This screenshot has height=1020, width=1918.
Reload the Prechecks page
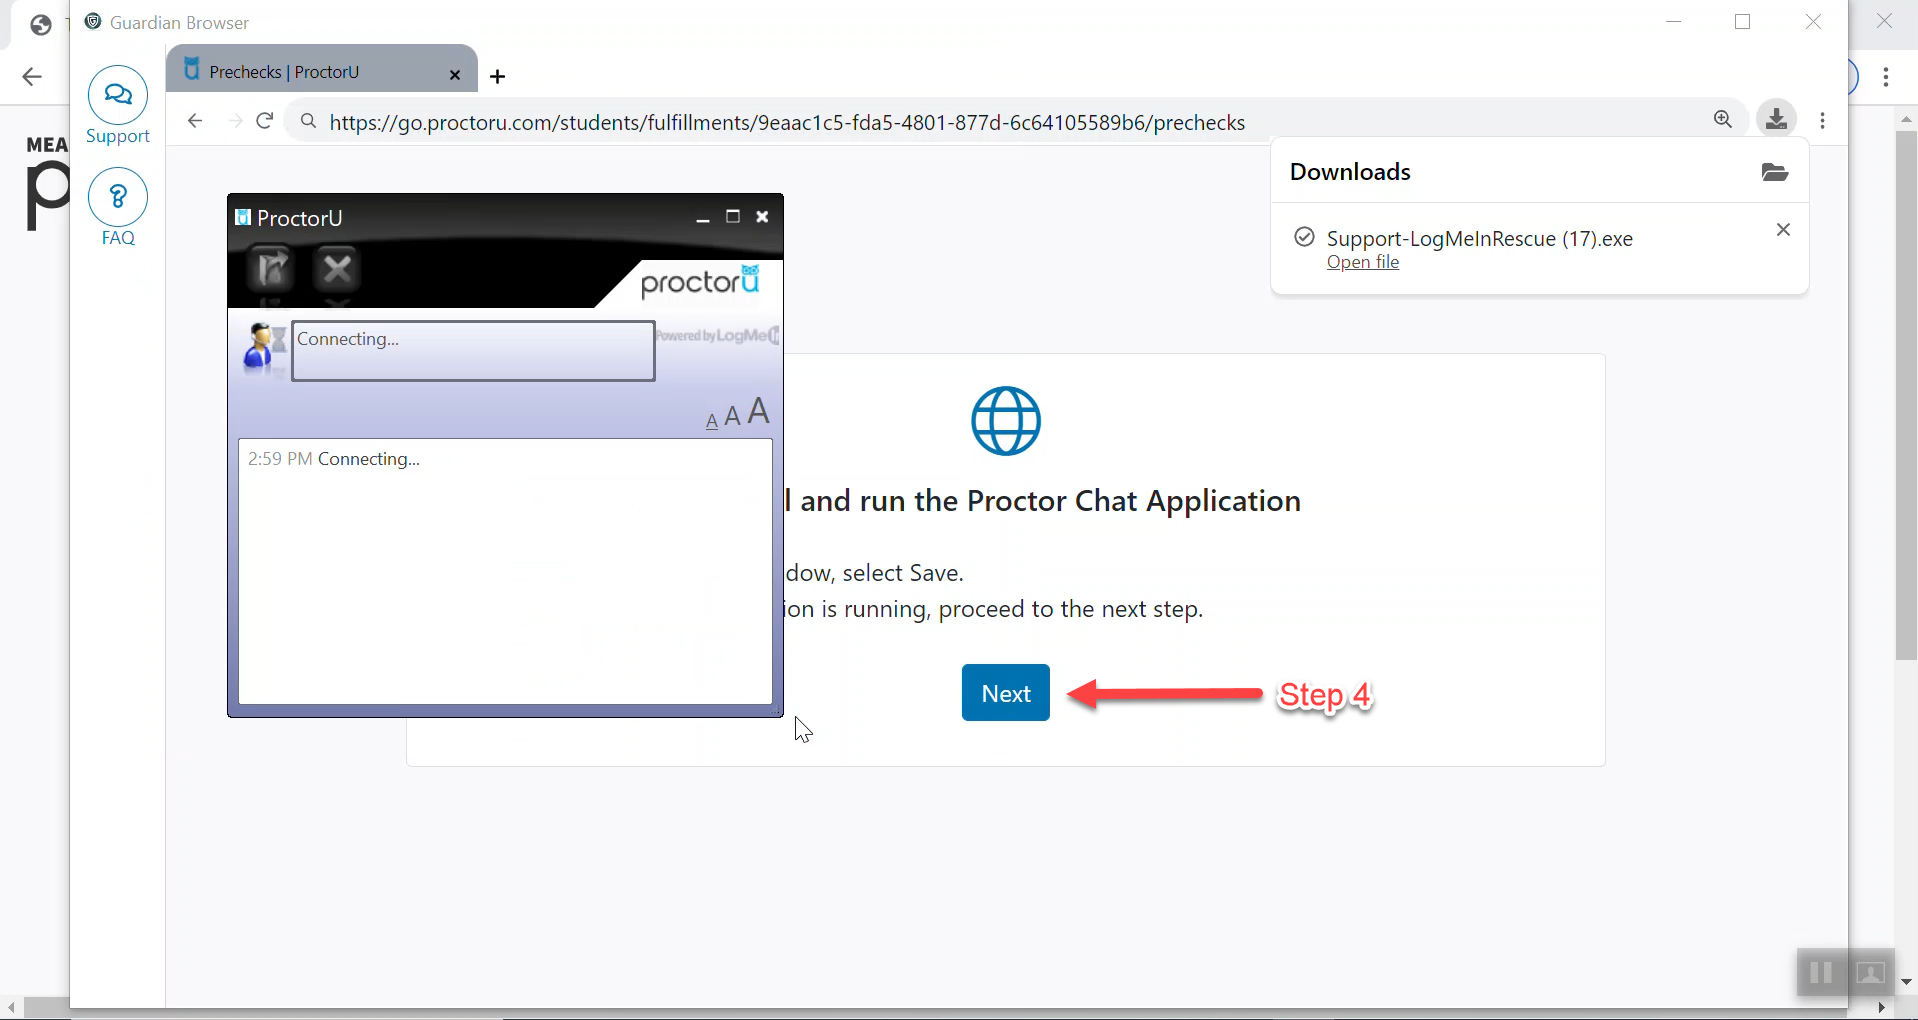pos(265,121)
